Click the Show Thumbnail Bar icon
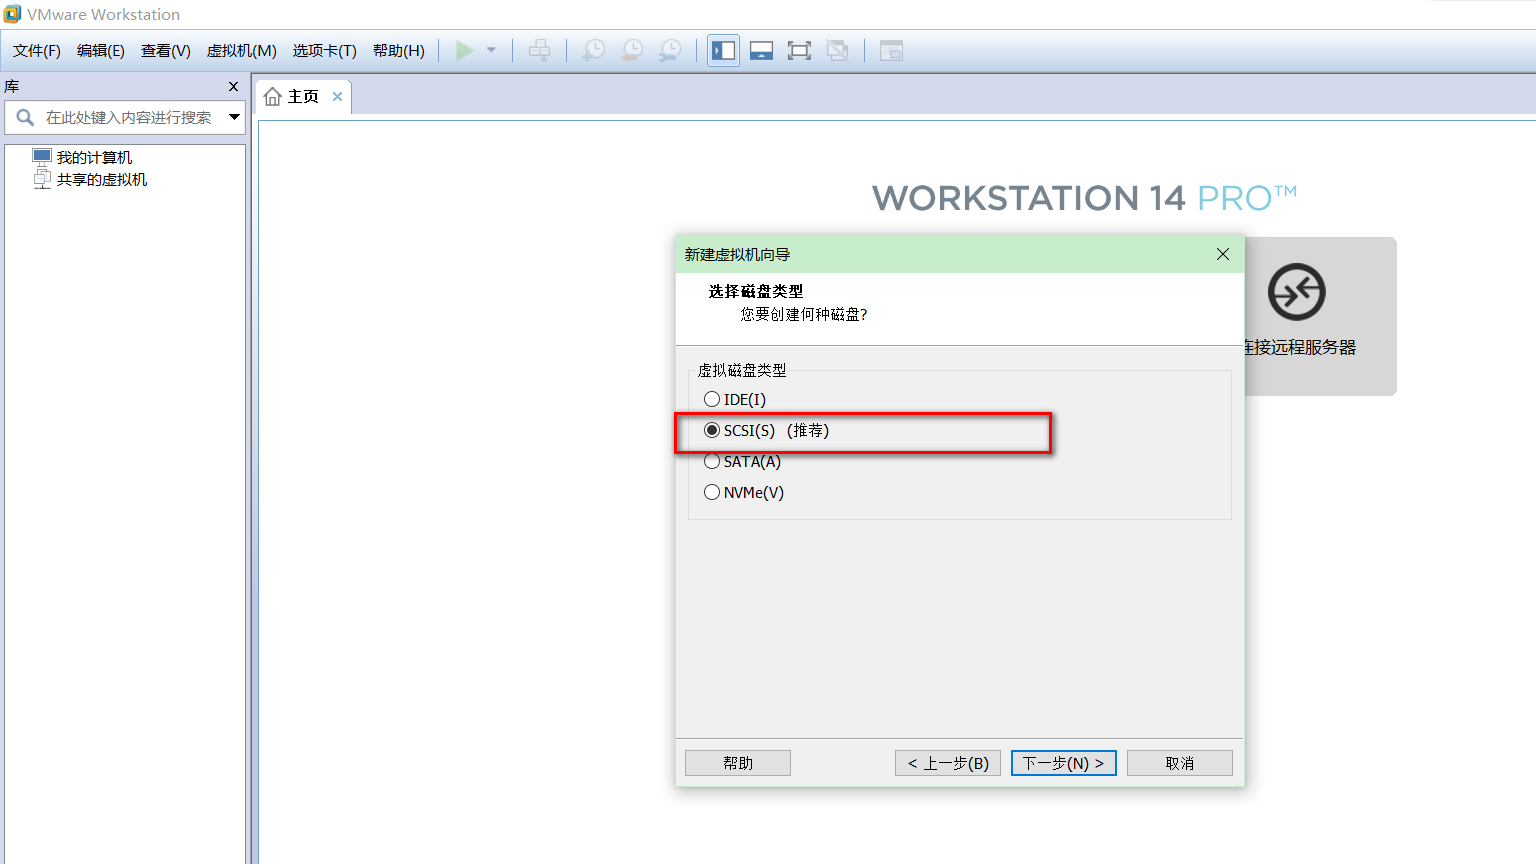Viewport: 1536px width, 864px height. (761, 50)
